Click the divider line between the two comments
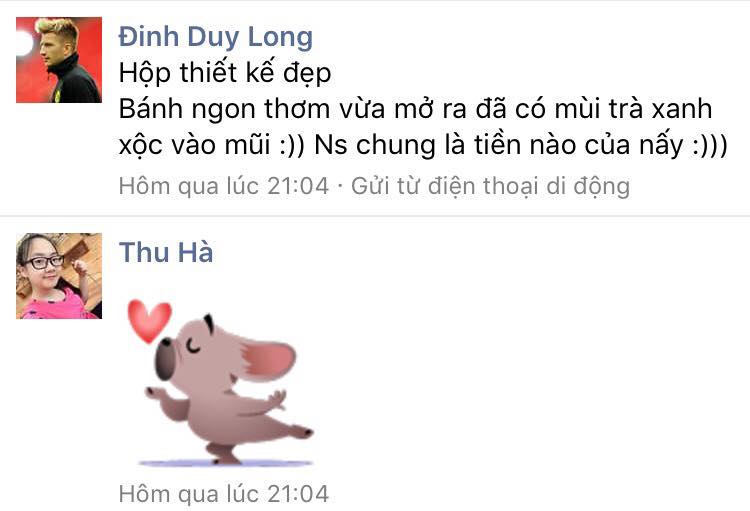This screenshot has width=750, height=511. coord(375,216)
